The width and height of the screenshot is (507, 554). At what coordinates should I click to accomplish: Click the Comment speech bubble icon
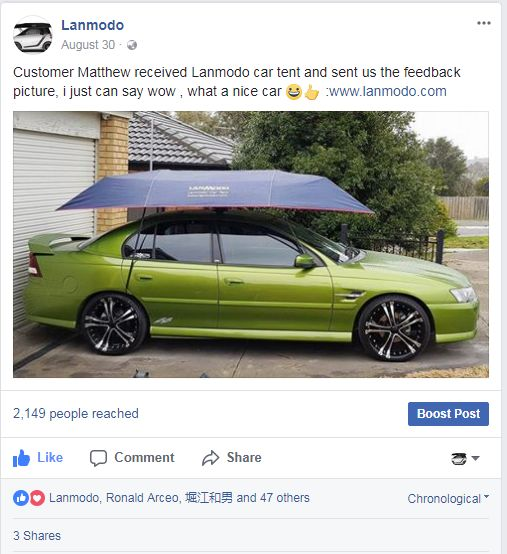coord(98,458)
